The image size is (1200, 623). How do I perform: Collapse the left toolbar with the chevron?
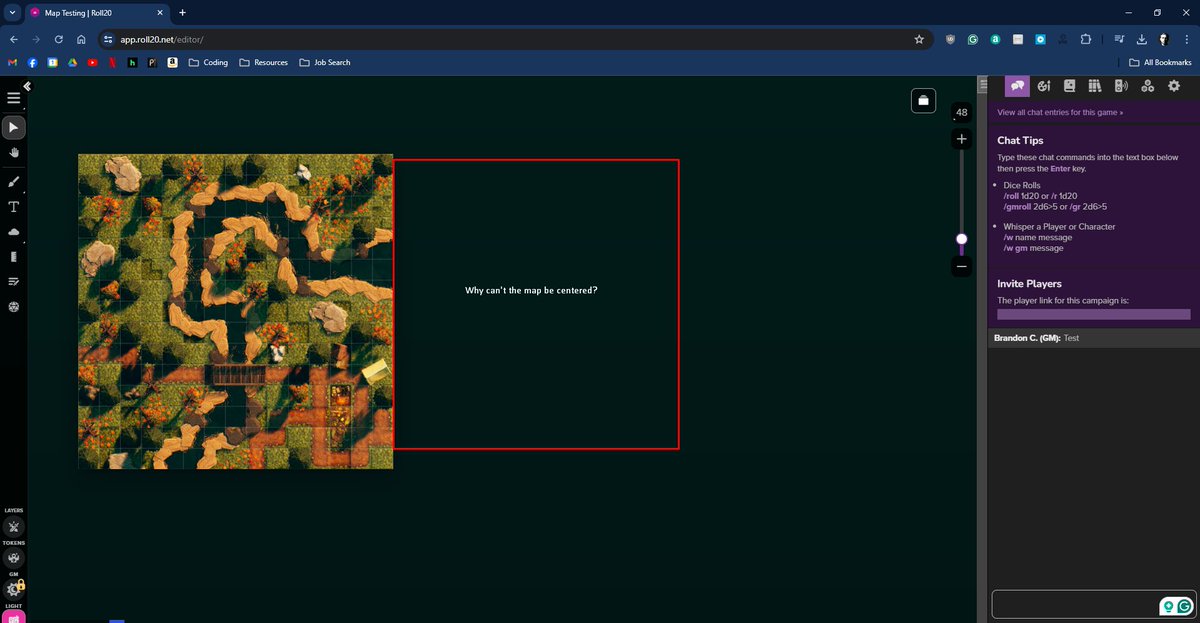26,86
